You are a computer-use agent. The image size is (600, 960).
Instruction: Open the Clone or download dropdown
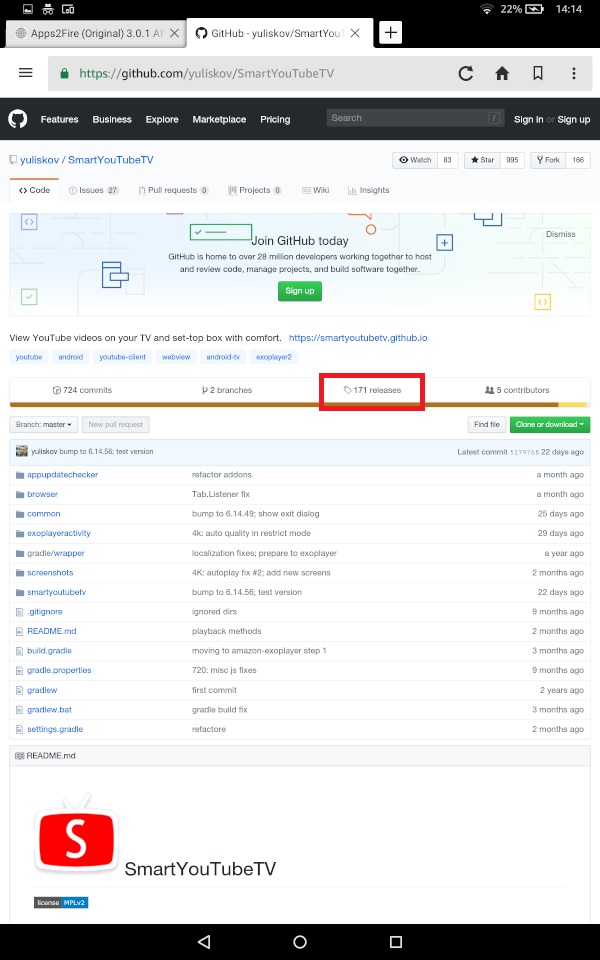(550, 424)
